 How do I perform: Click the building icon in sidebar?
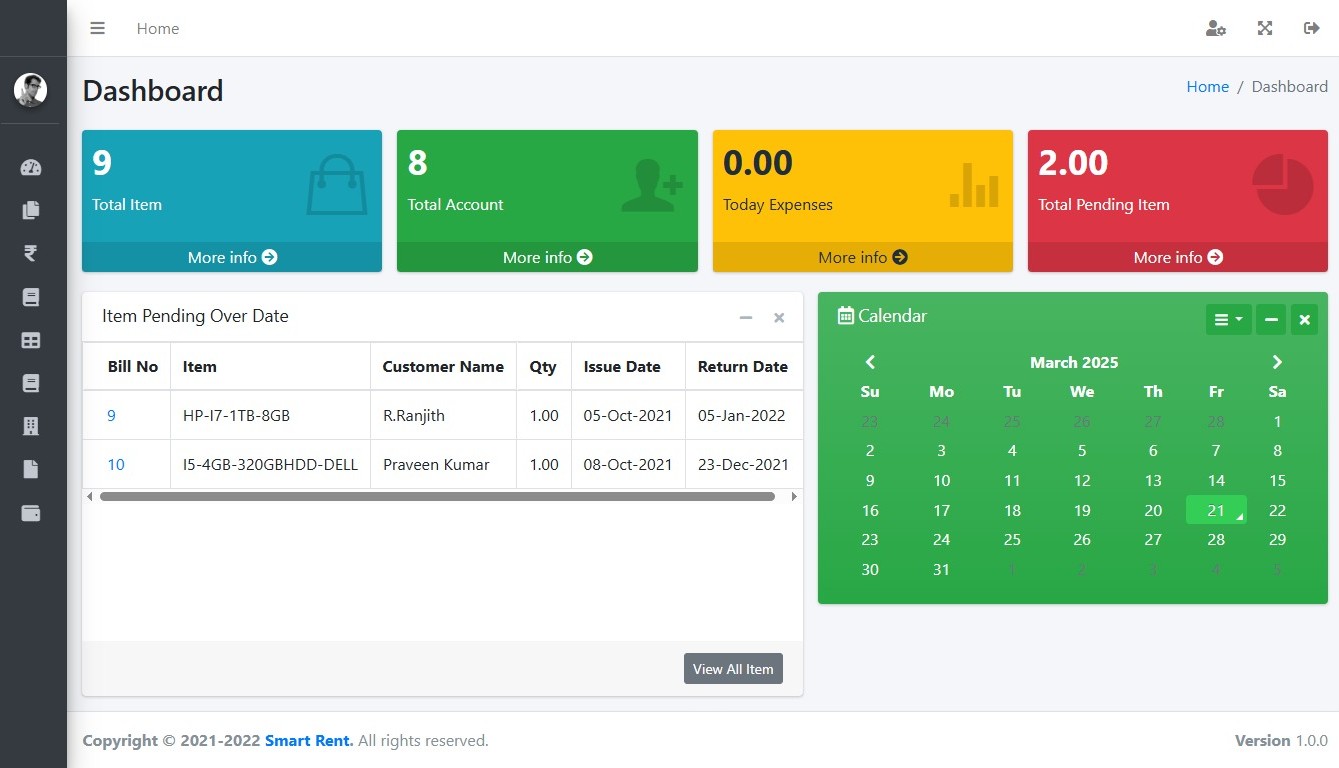tap(31, 427)
